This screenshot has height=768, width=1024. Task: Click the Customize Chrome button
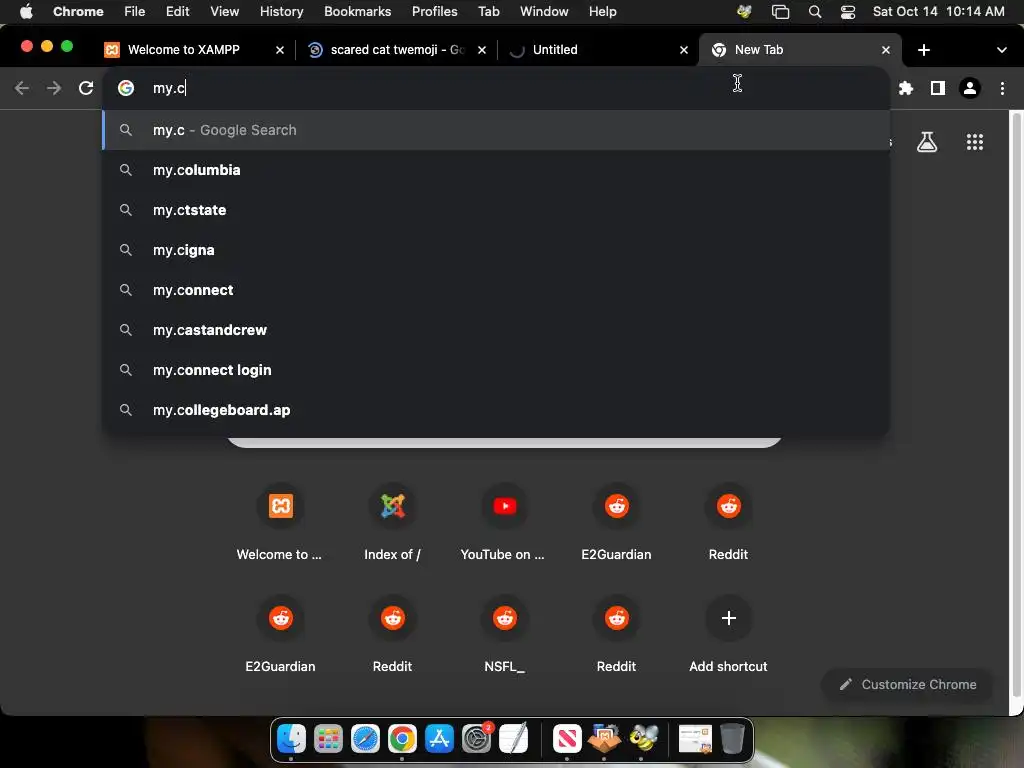point(907,684)
